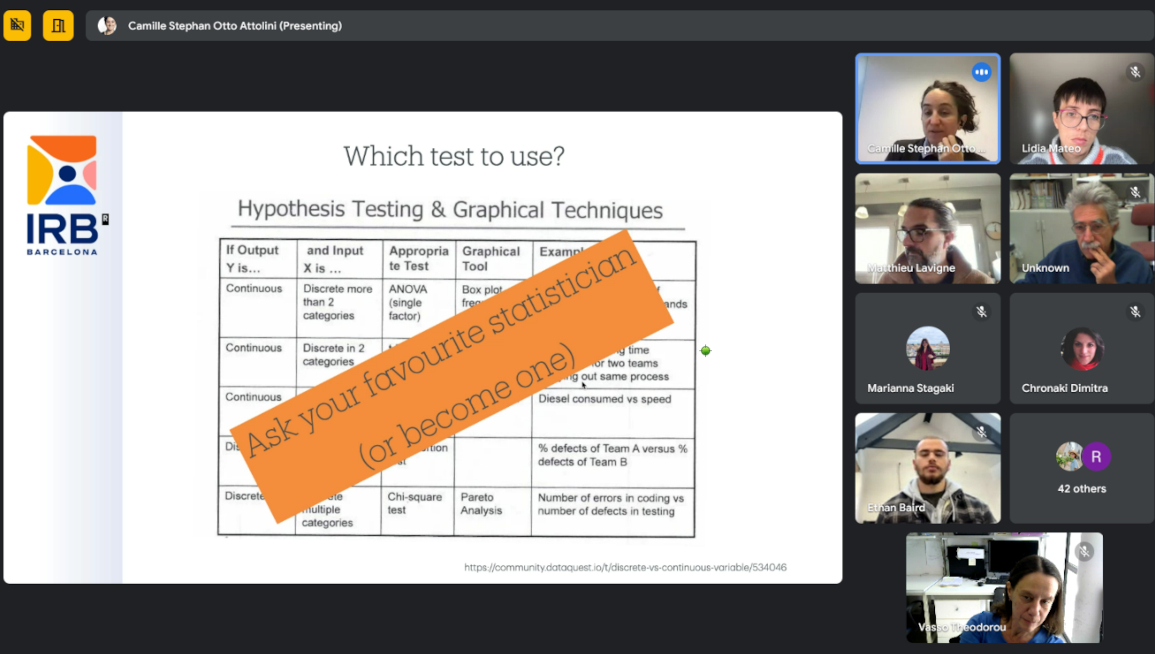Select the presenter name label in top bar
The height and width of the screenshot is (654, 1155).
[x=235, y=26]
